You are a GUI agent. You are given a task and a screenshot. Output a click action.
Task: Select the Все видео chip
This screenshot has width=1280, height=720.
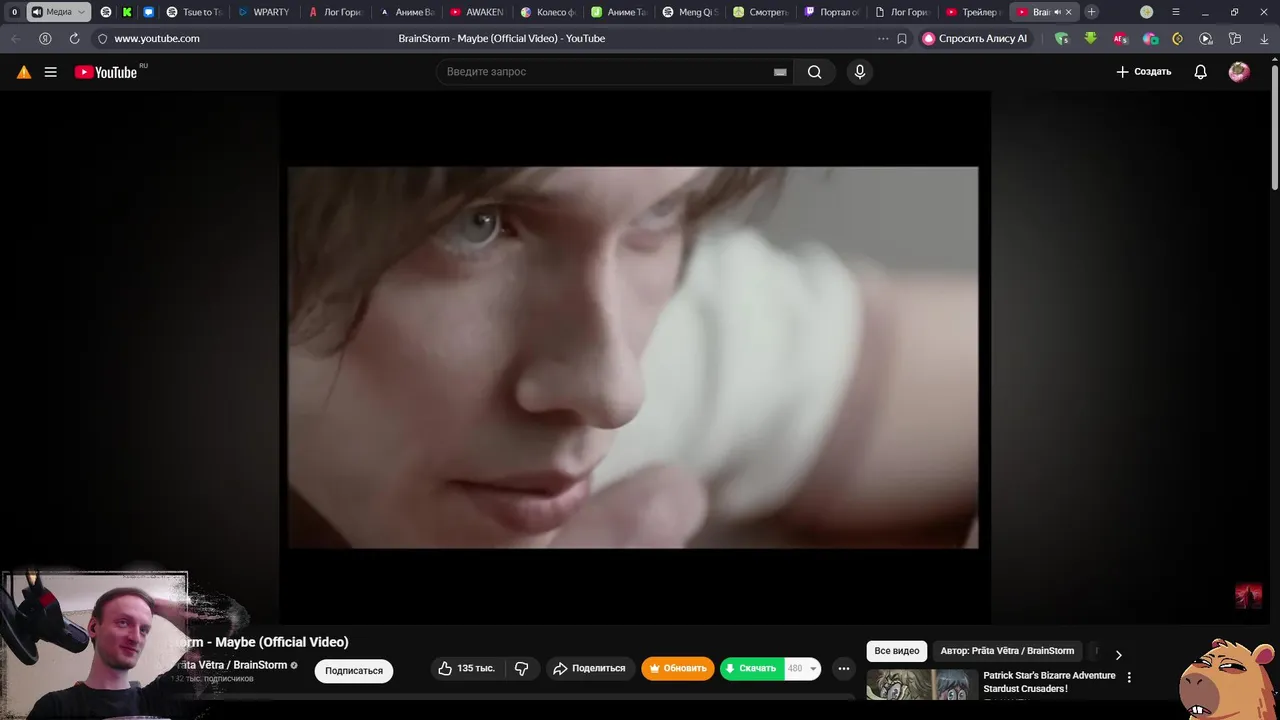[x=896, y=651]
